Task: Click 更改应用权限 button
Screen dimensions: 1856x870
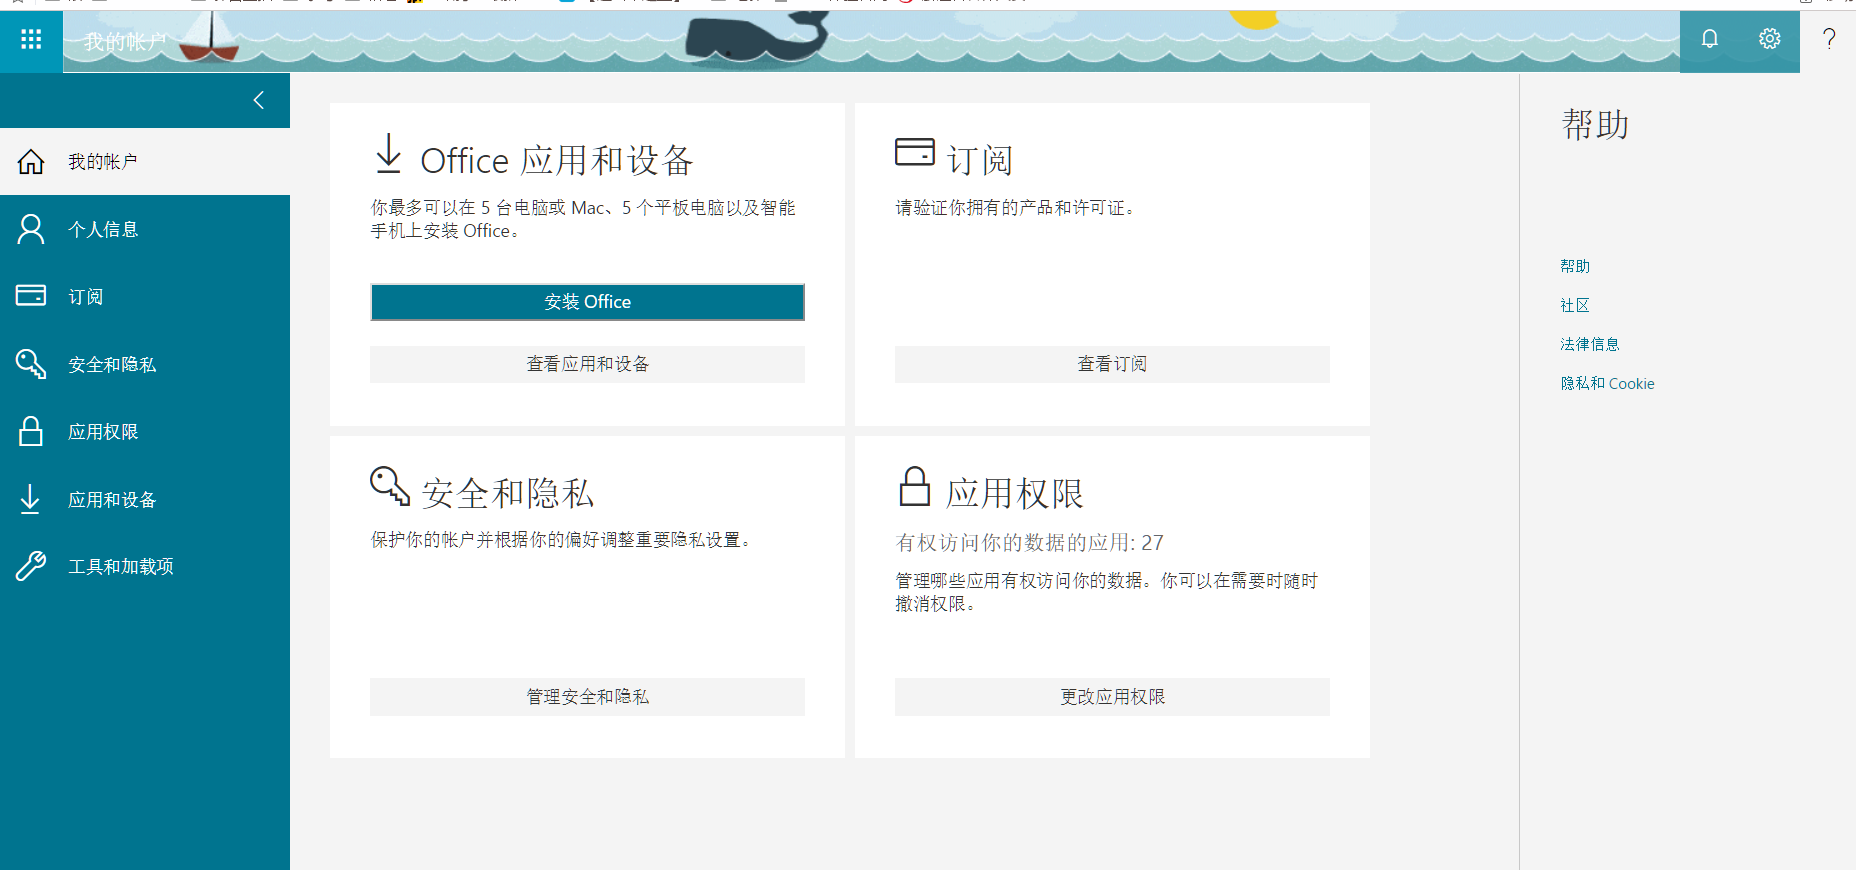Action: point(1112,697)
